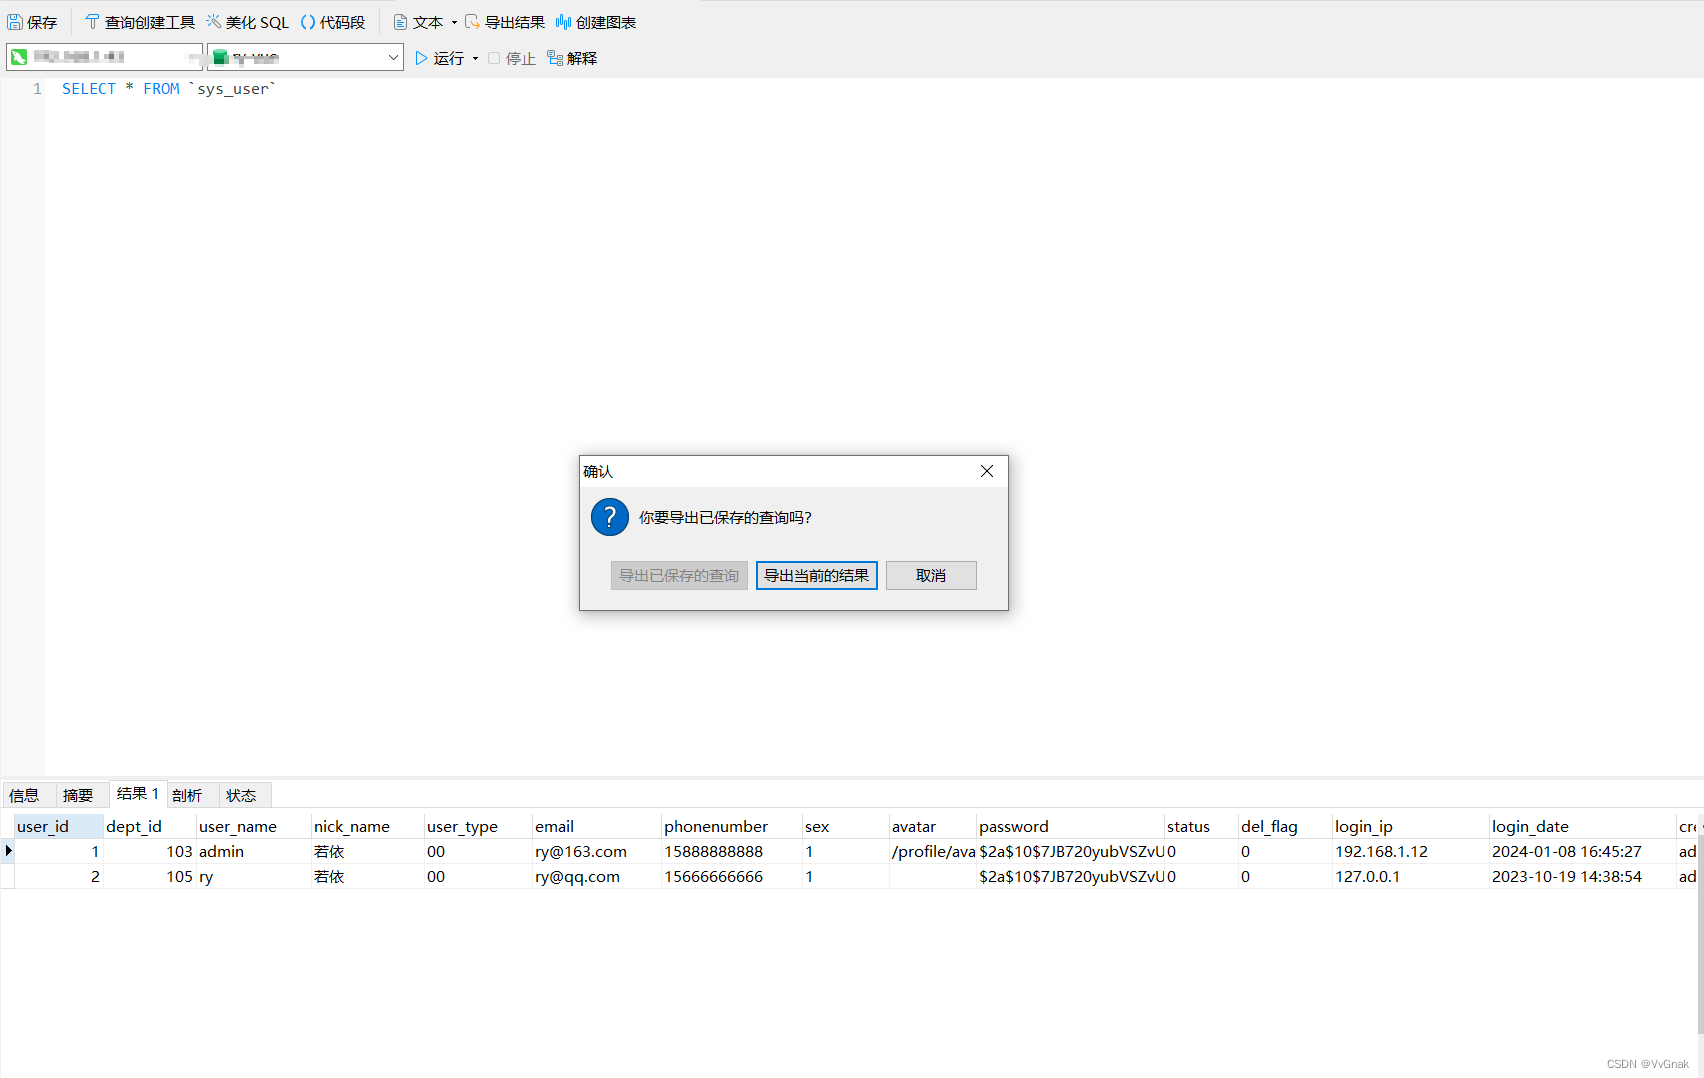Click the current row indicator arrow
Screen dimensions: 1704x1078
point(8,851)
